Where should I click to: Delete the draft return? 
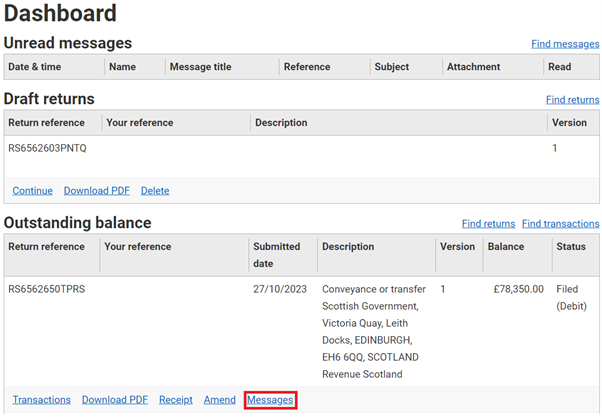155,190
